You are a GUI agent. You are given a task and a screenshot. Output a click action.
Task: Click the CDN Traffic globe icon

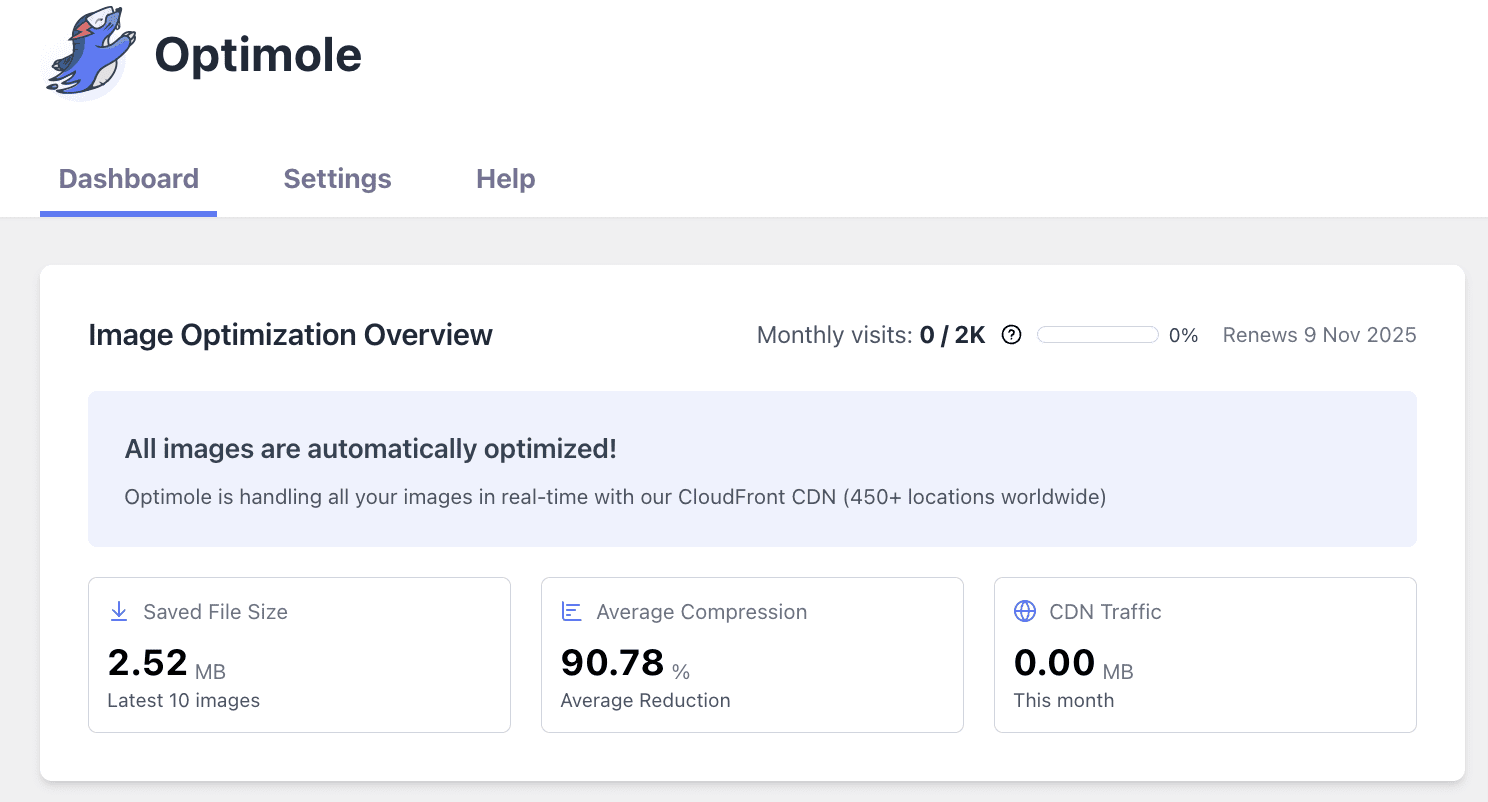pos(1025,612)
